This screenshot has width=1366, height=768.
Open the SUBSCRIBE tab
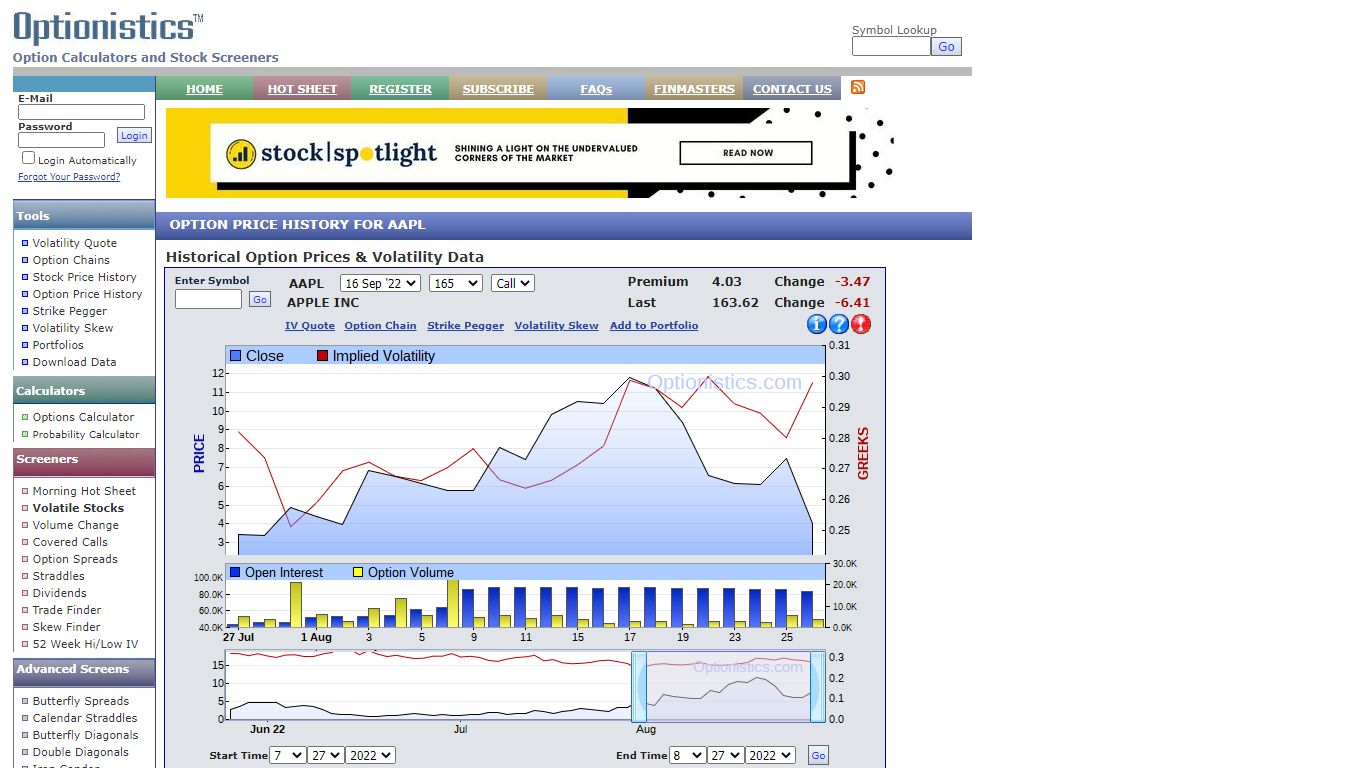(498, 89)
